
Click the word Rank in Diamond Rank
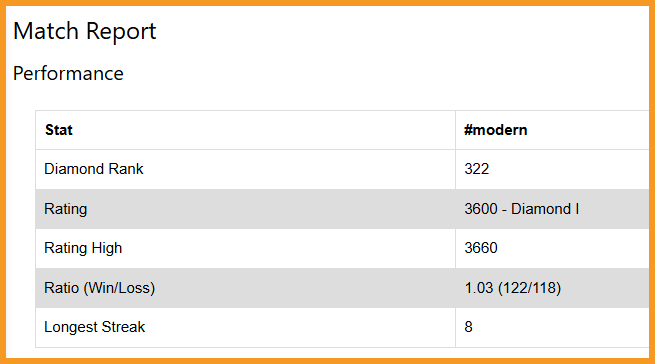tap(126, 169)
